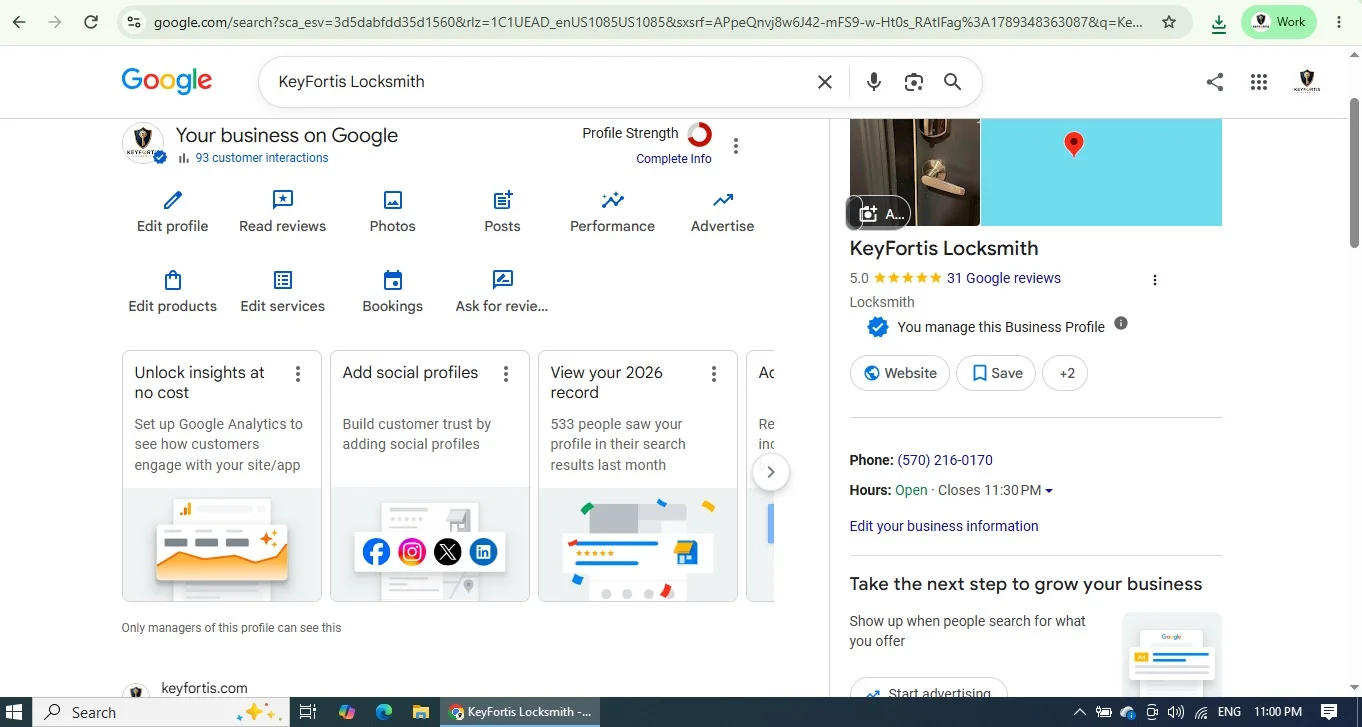
Task: Open the business Website
Action: point(900,373)
